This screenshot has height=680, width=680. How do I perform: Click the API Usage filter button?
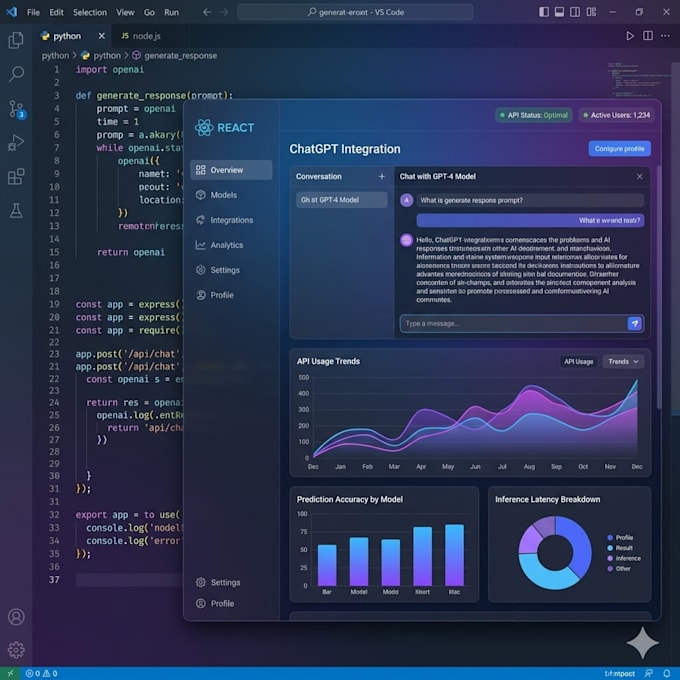(x=579, y=362)
